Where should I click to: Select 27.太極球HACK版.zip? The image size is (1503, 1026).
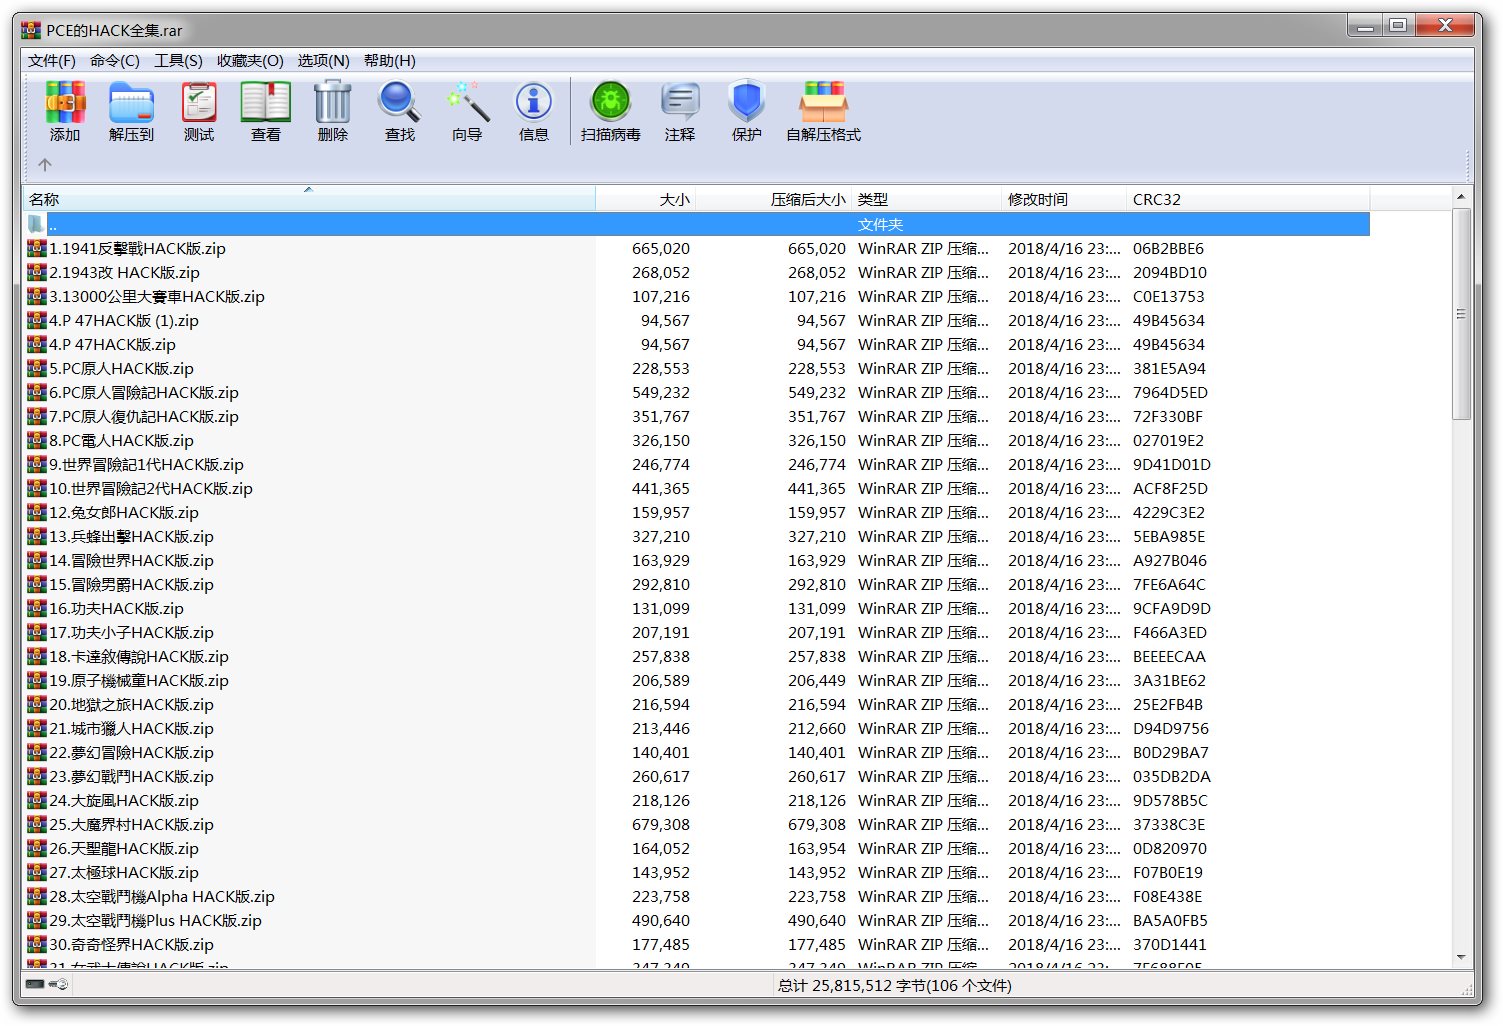click(124, 872)
